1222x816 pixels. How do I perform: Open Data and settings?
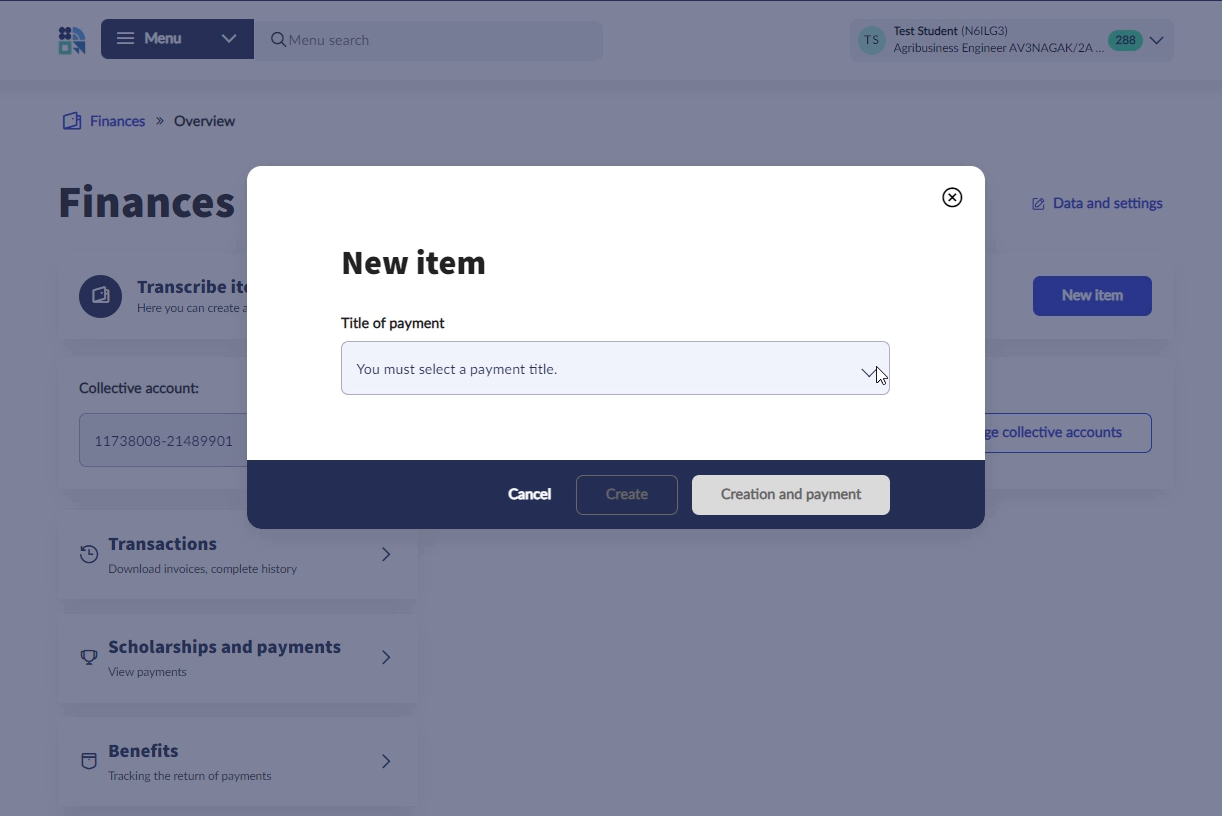click(1097, 204)
